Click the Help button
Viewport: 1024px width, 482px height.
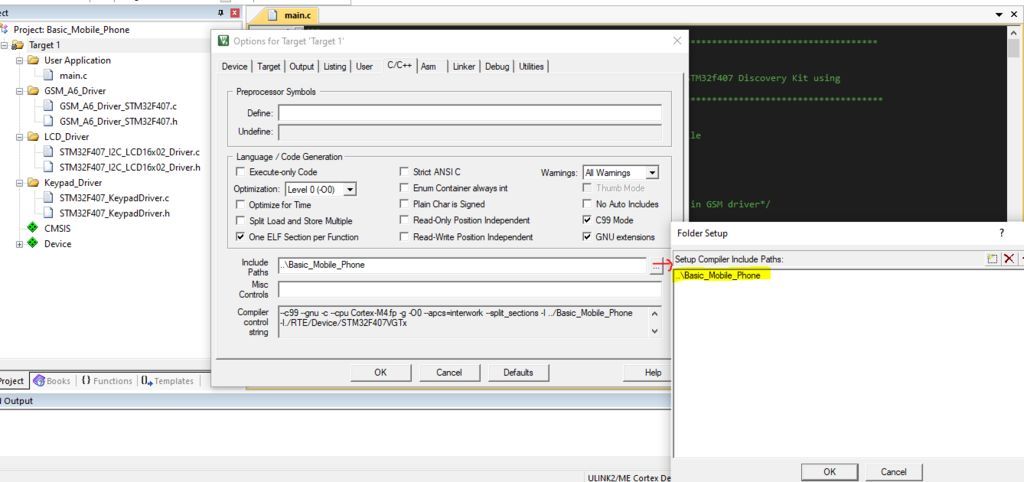648,372
